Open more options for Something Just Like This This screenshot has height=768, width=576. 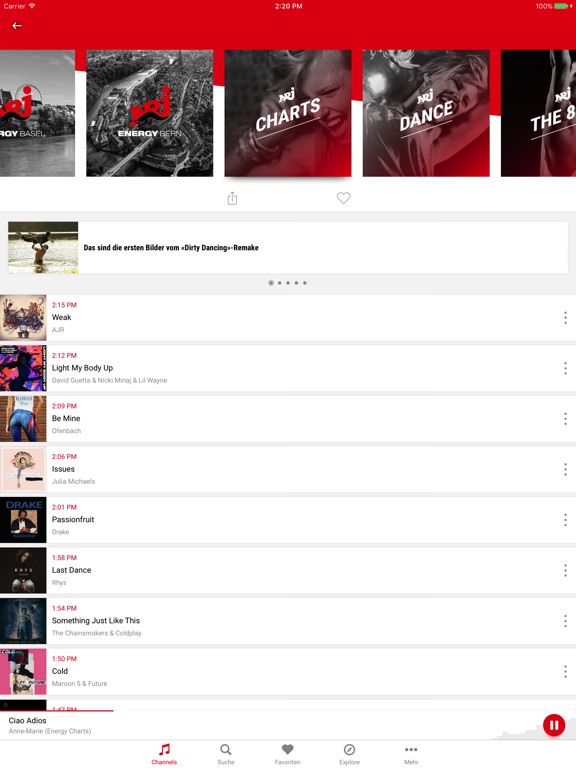[x=565, y=621]
